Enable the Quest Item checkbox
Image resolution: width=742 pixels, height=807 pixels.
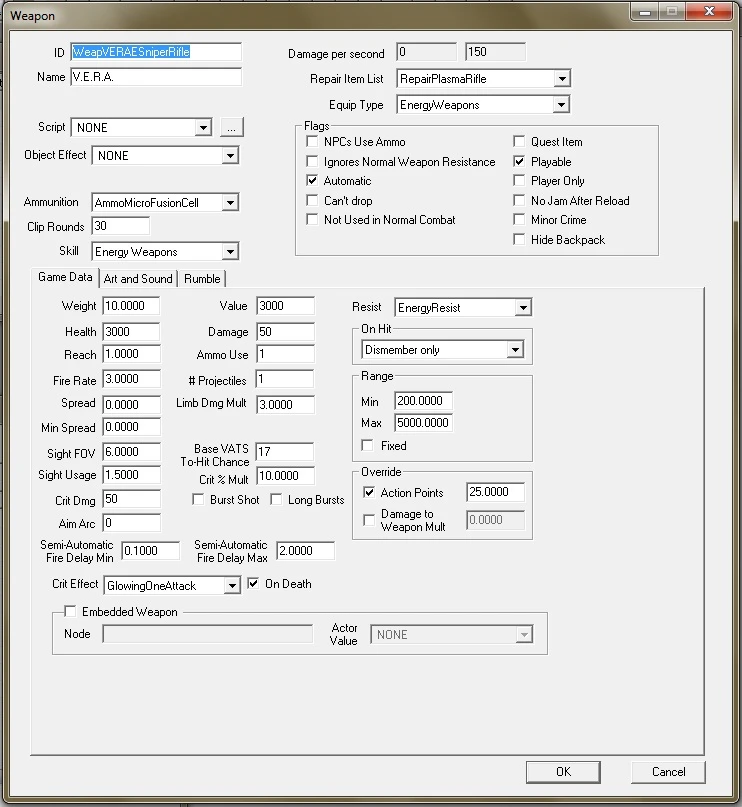(x=519, y=142)
